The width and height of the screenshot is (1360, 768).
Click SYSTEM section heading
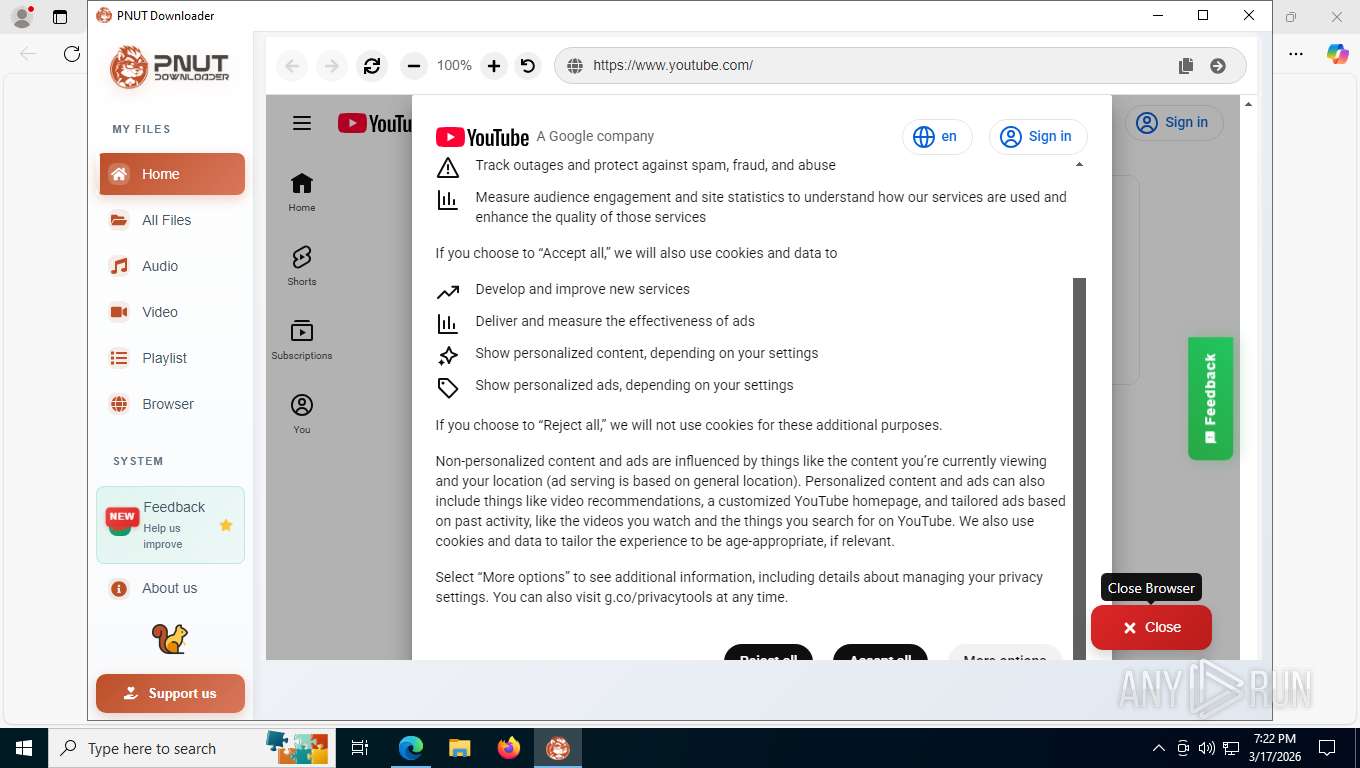[x=138, y=461]
